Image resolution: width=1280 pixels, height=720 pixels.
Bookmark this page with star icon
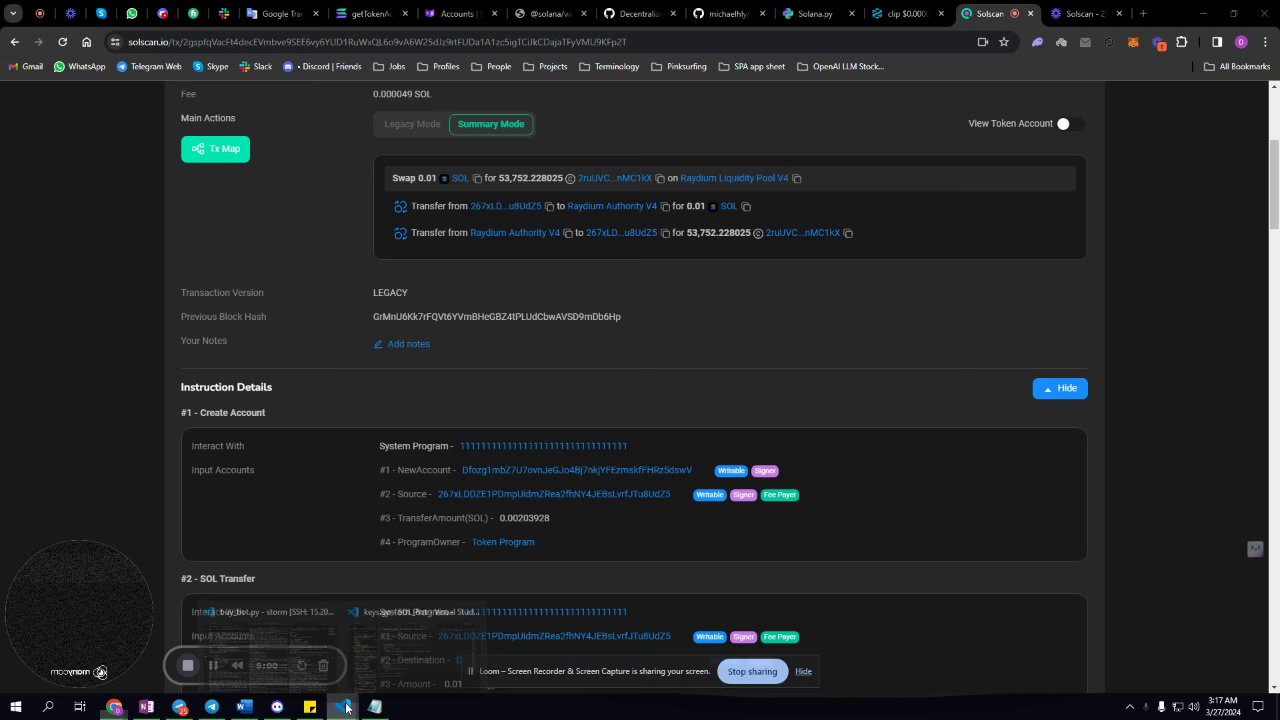pyautogui.click(x=1003, y=42)
